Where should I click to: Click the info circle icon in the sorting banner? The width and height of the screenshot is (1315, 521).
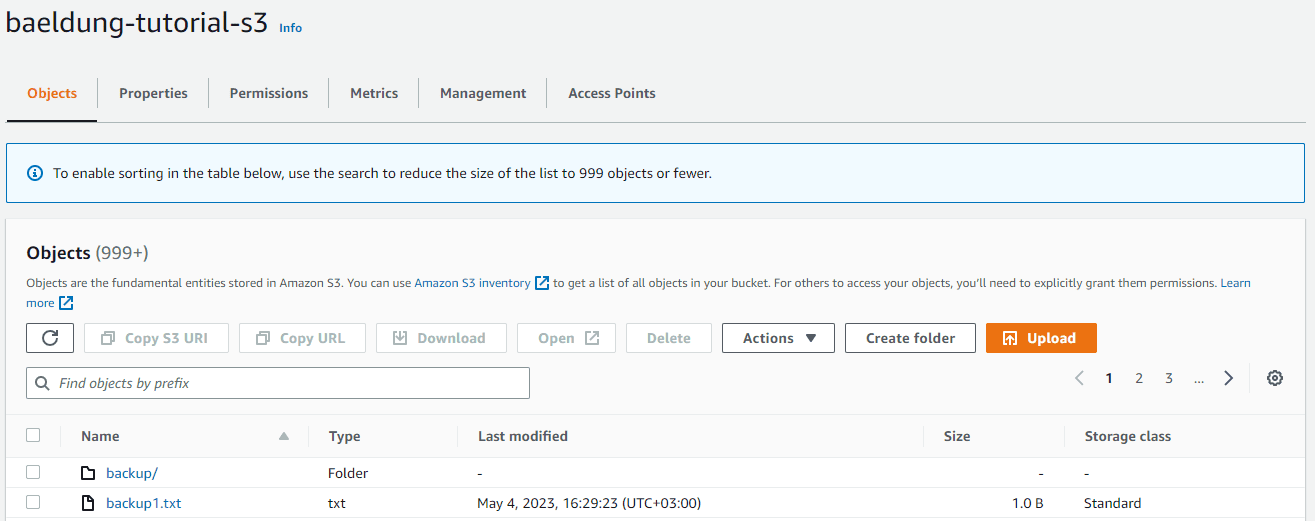click(x=35, y=173)
